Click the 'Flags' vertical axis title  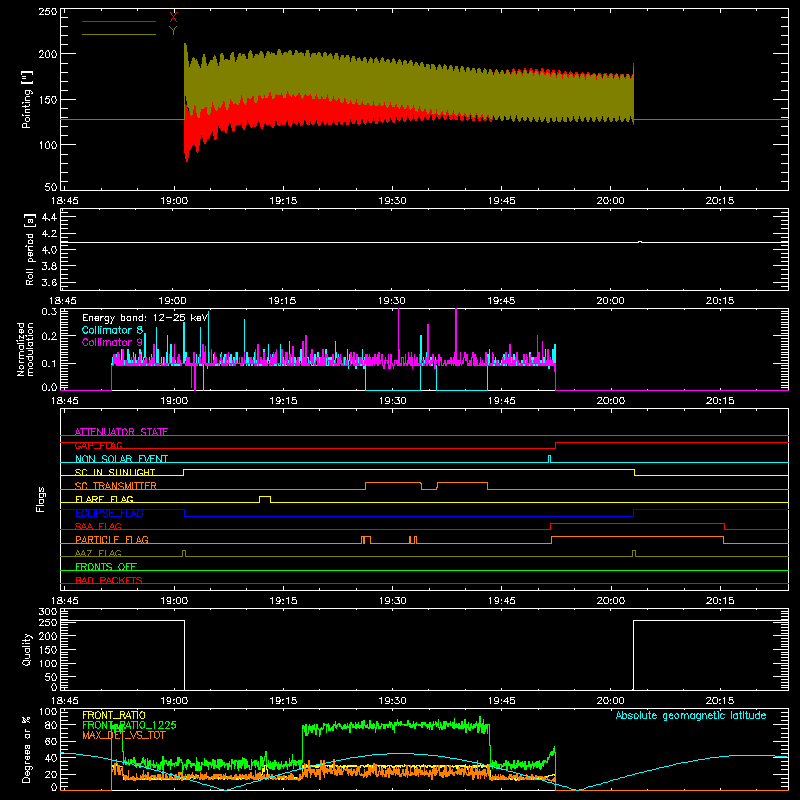tap(40, 499)
